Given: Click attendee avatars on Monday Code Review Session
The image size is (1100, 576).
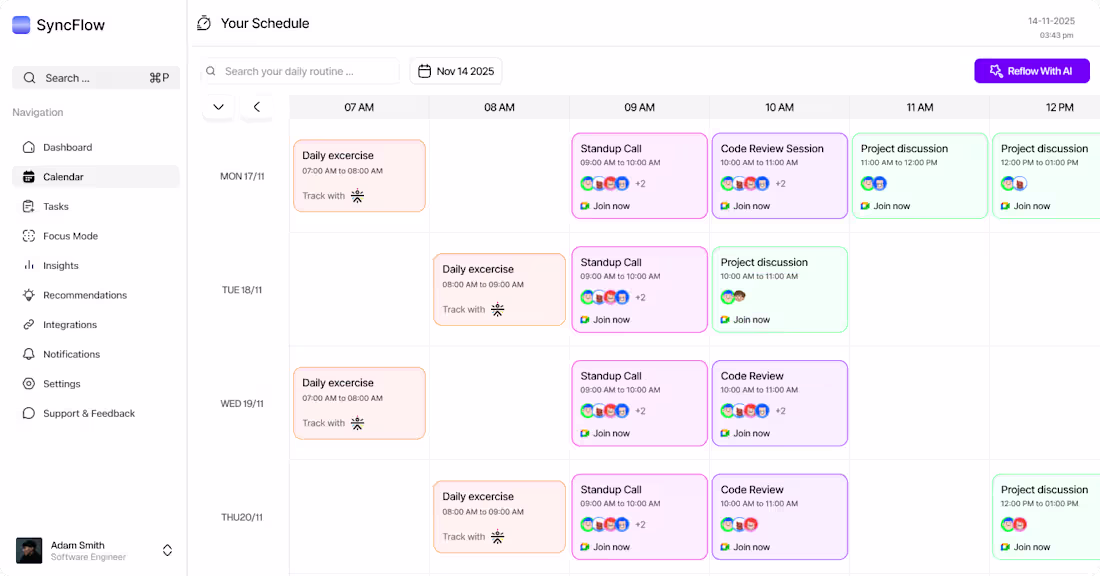Looking at the screenshot, I should [x=745, y=184].
